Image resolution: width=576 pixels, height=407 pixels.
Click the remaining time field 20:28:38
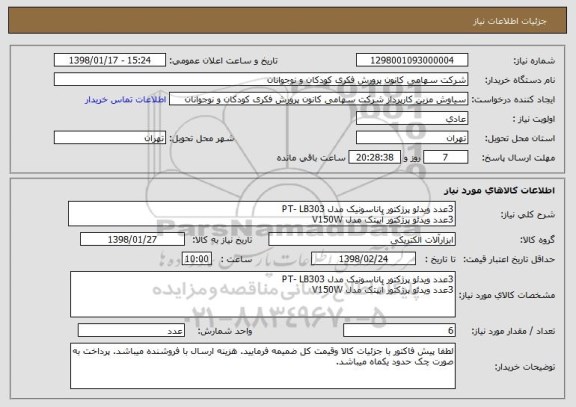(374, 157)
